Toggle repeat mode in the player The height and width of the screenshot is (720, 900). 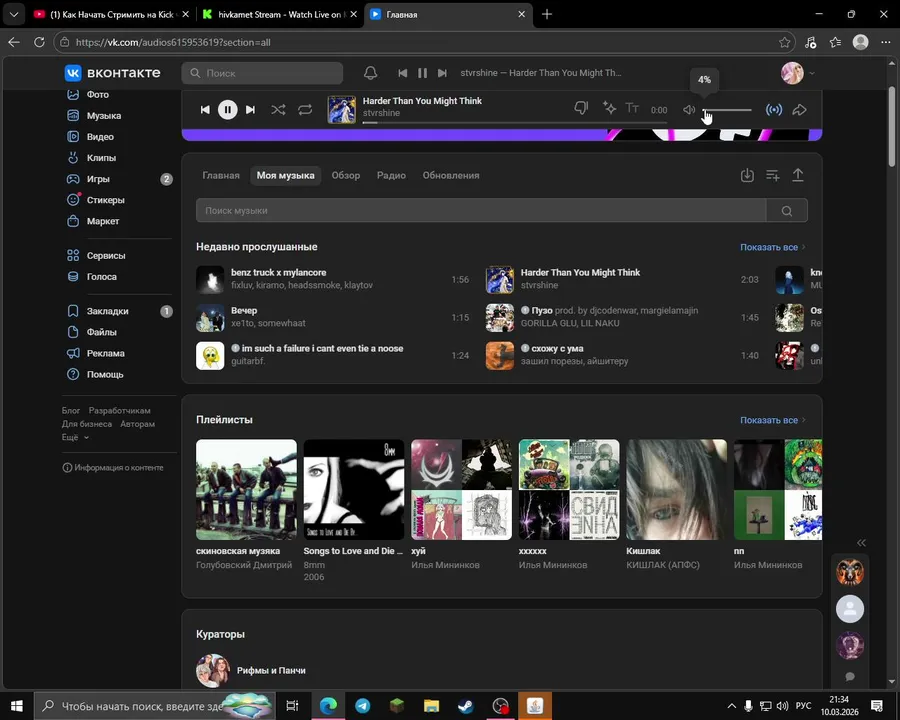click(305, 109)
